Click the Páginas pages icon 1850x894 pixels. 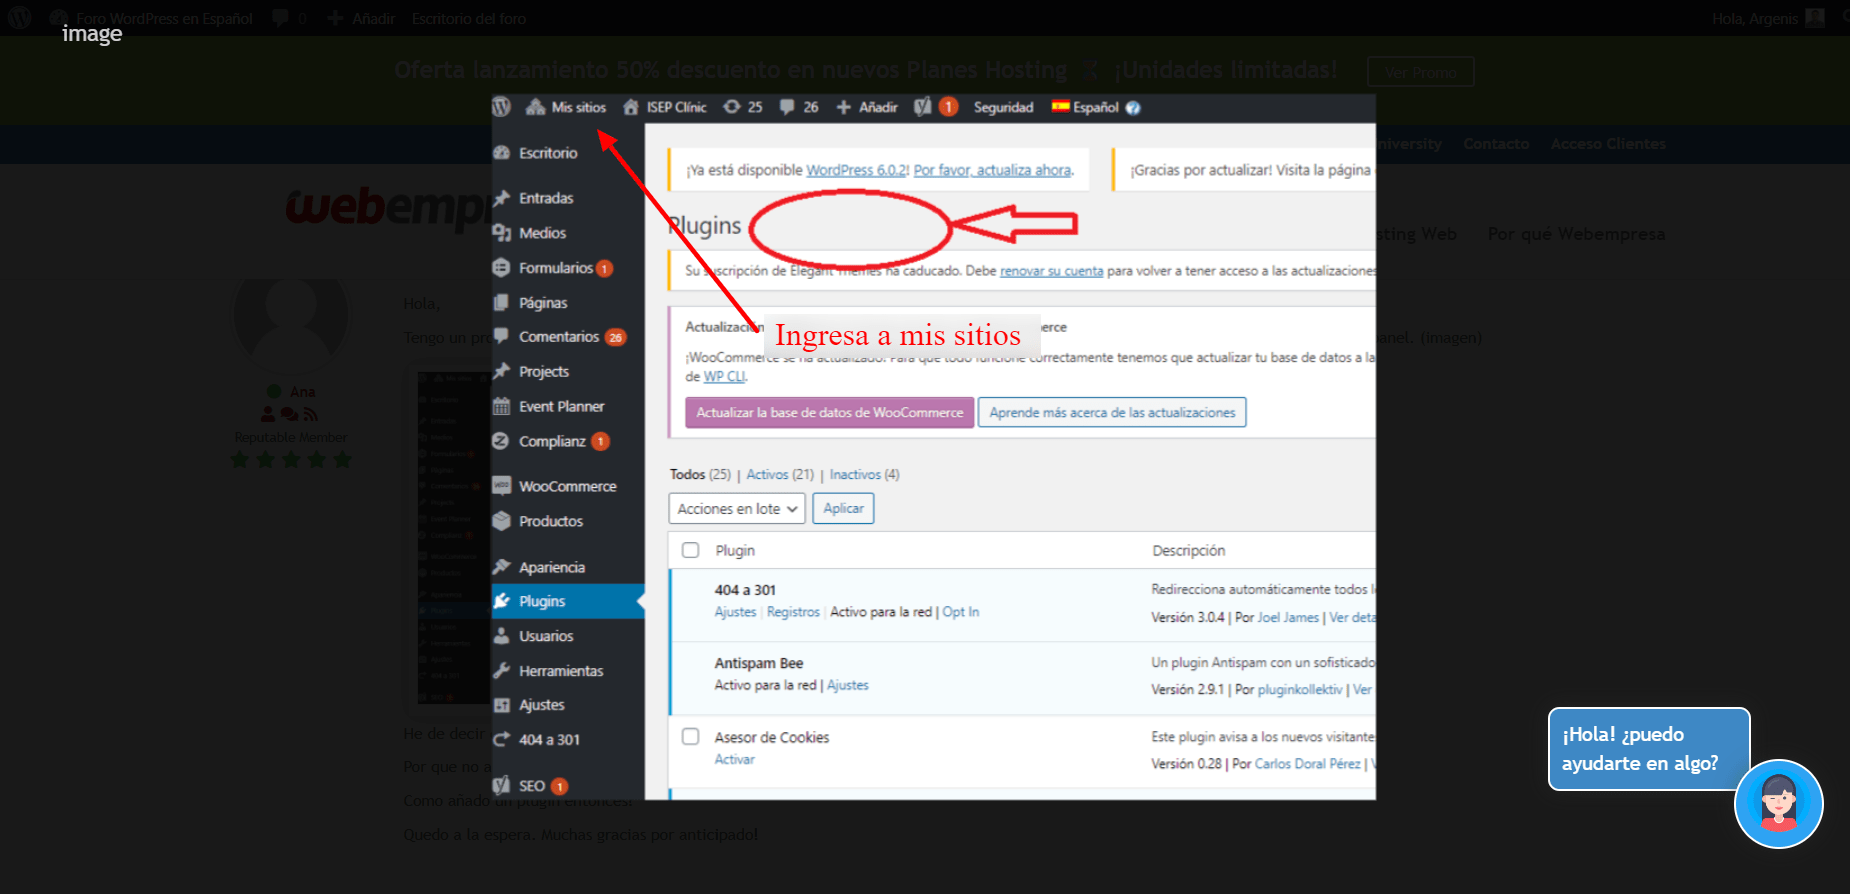pyautogui.click(x=502, y=302)
